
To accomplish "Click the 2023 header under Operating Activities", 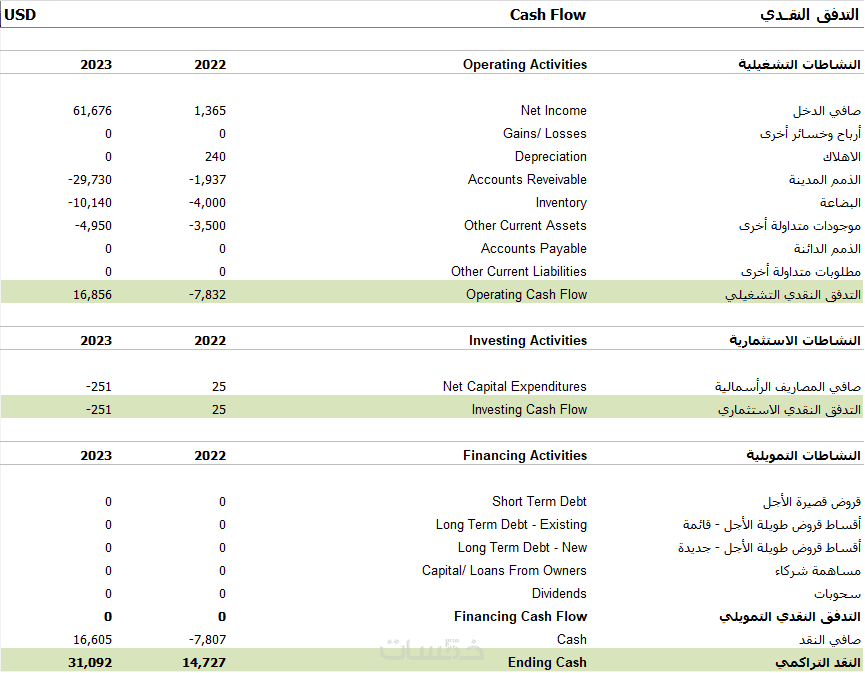I will point(96,65).
